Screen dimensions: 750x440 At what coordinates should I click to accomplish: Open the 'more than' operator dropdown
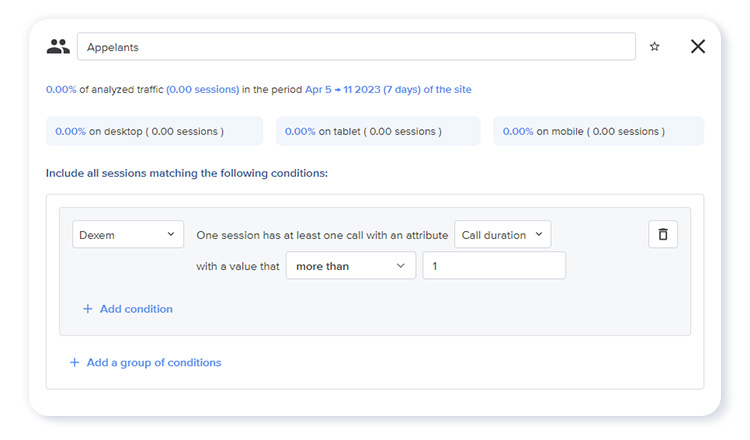[x=350, y=266]
